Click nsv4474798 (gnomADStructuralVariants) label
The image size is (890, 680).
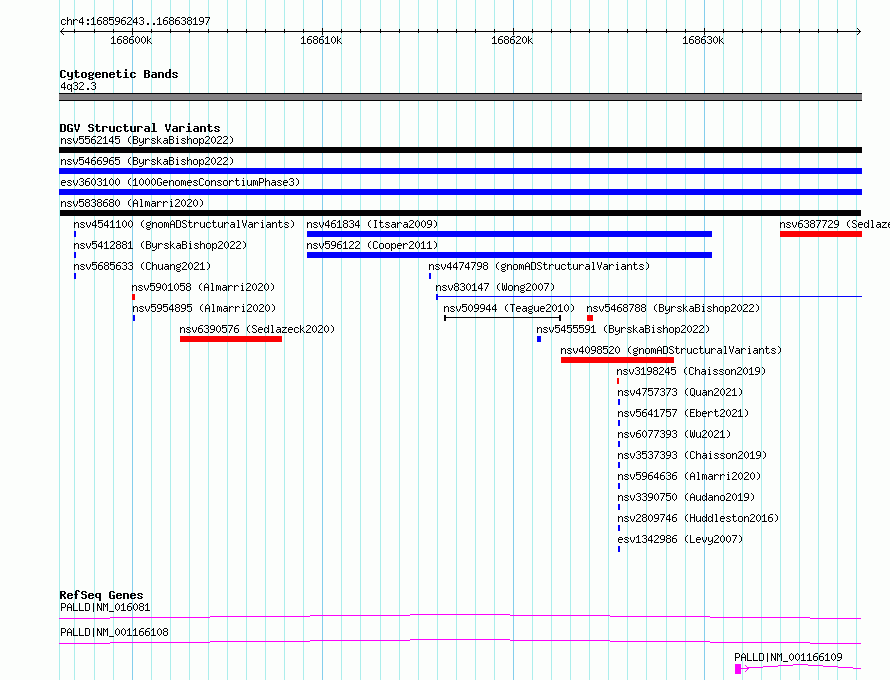pos(539,266)
